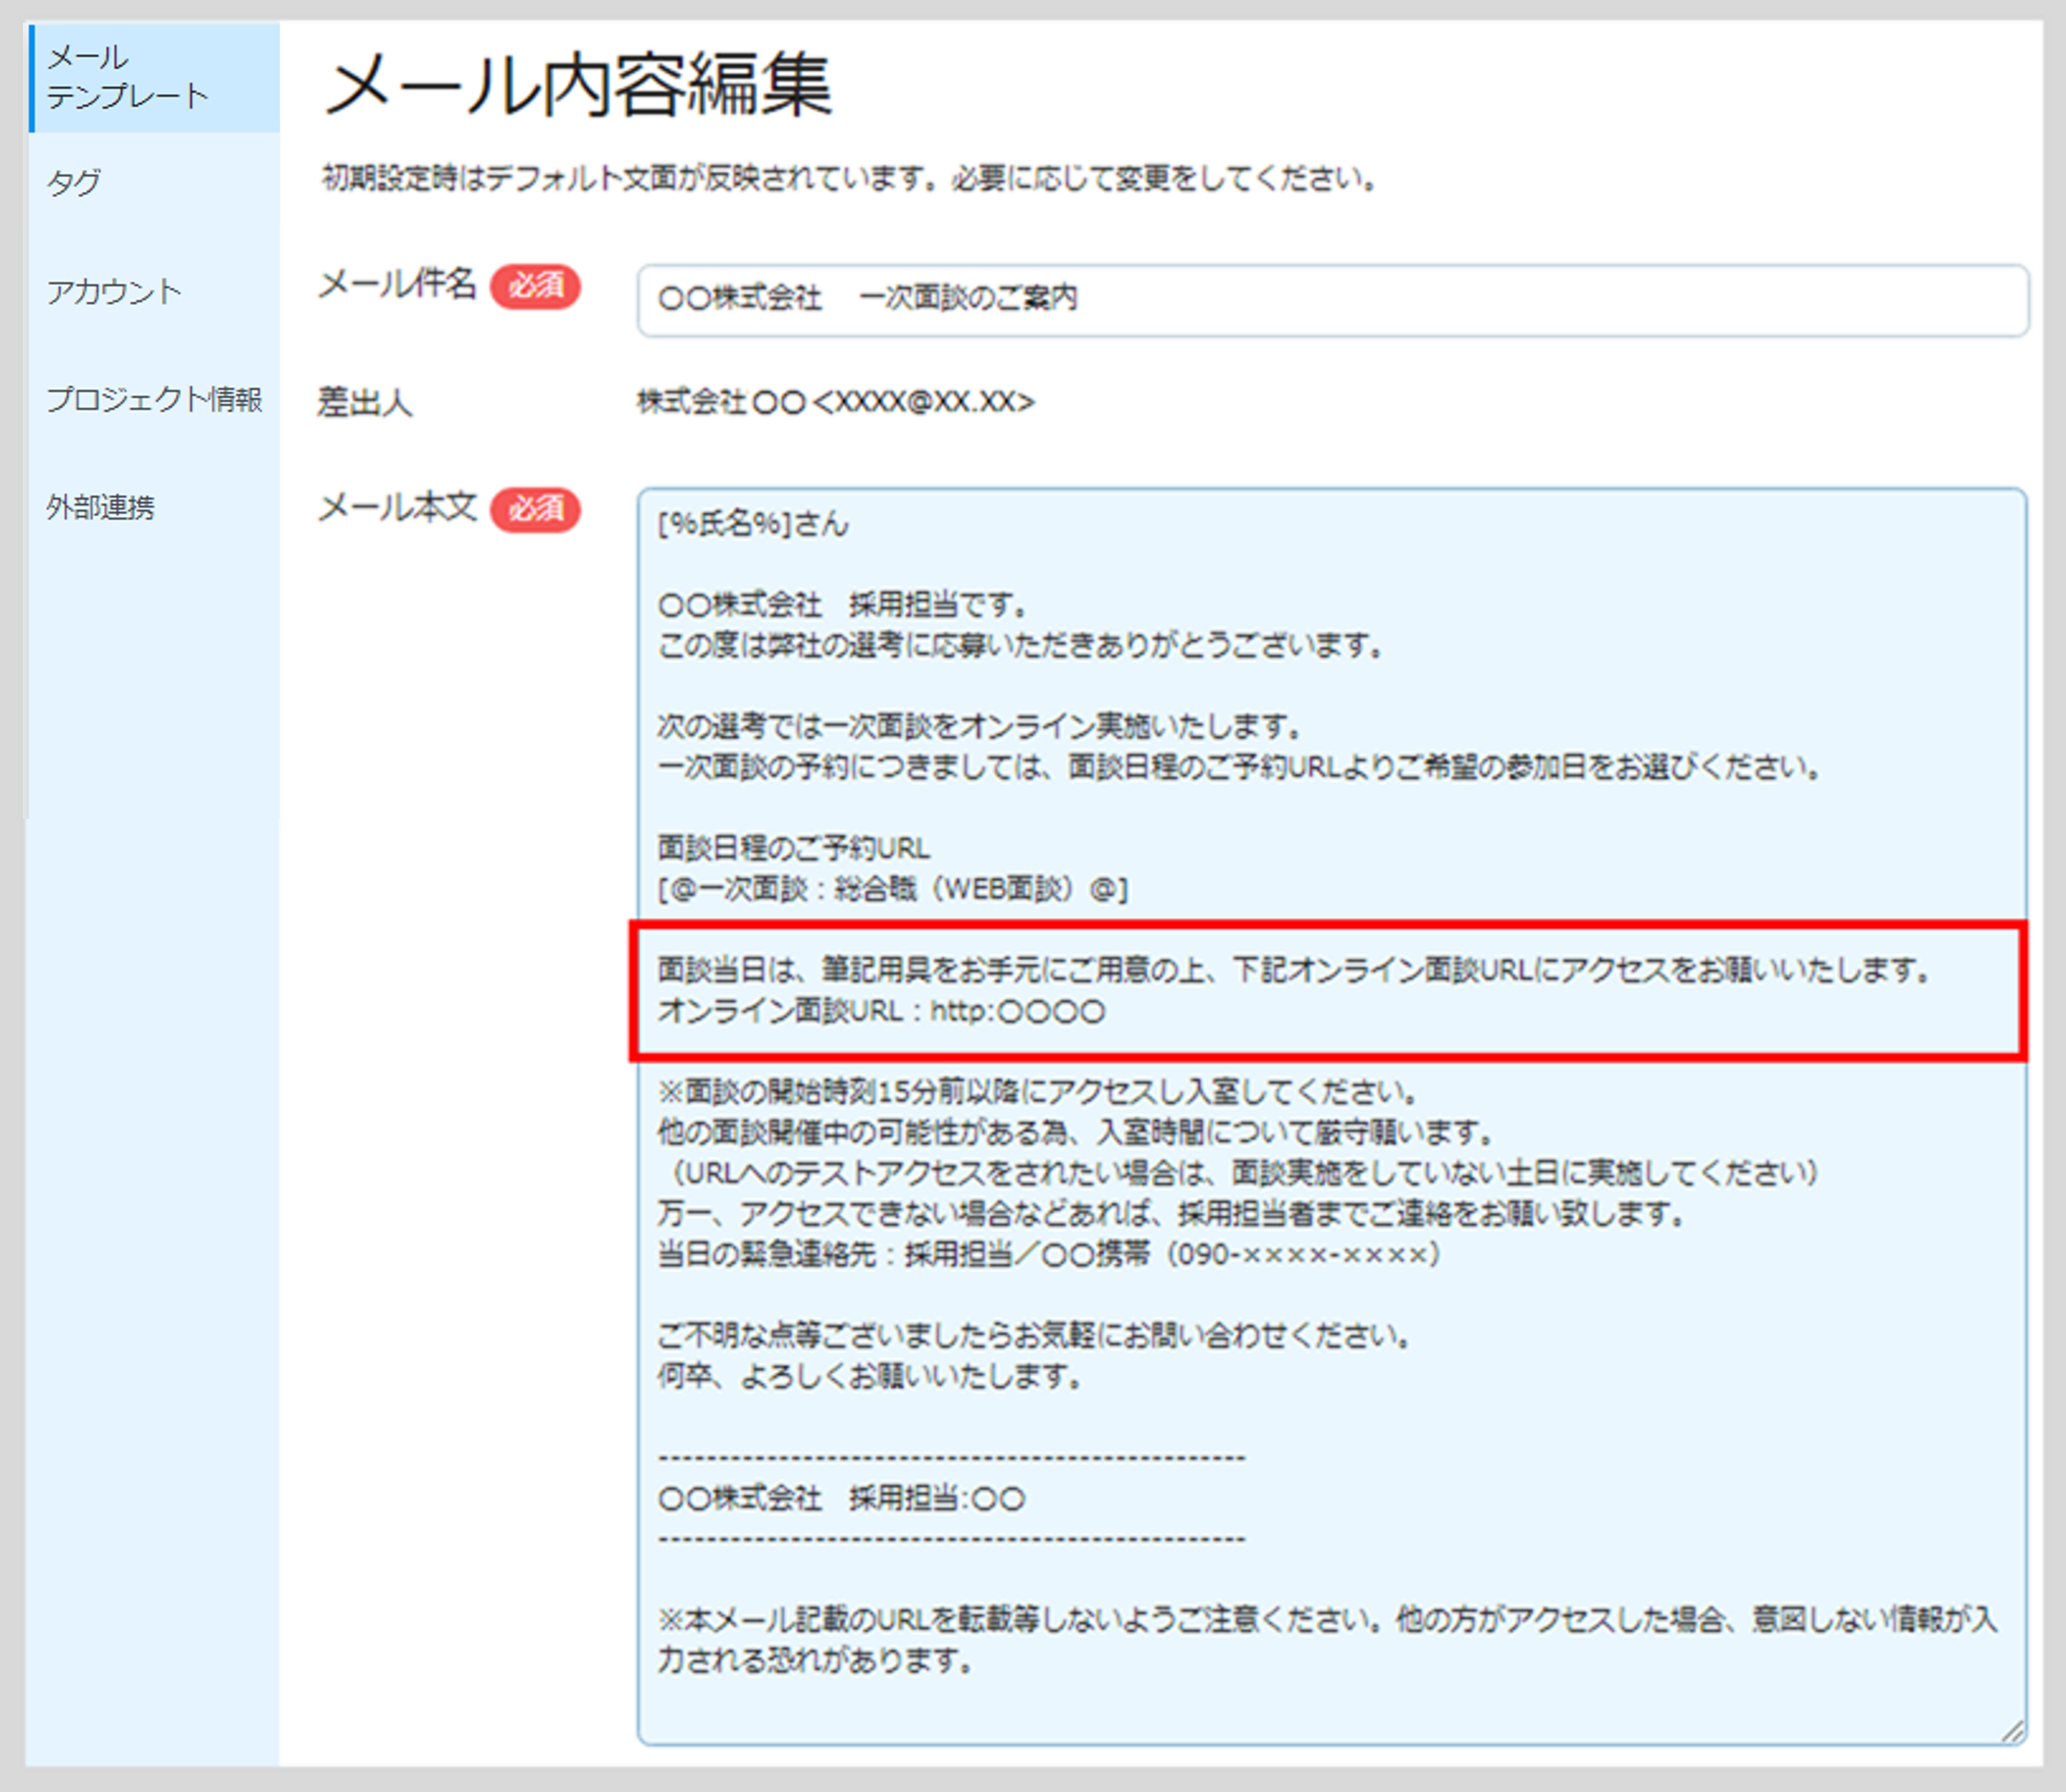The image size is (2066, 1792).
Task: Click the 必須 badge next to メール件名
Action: 535,286
